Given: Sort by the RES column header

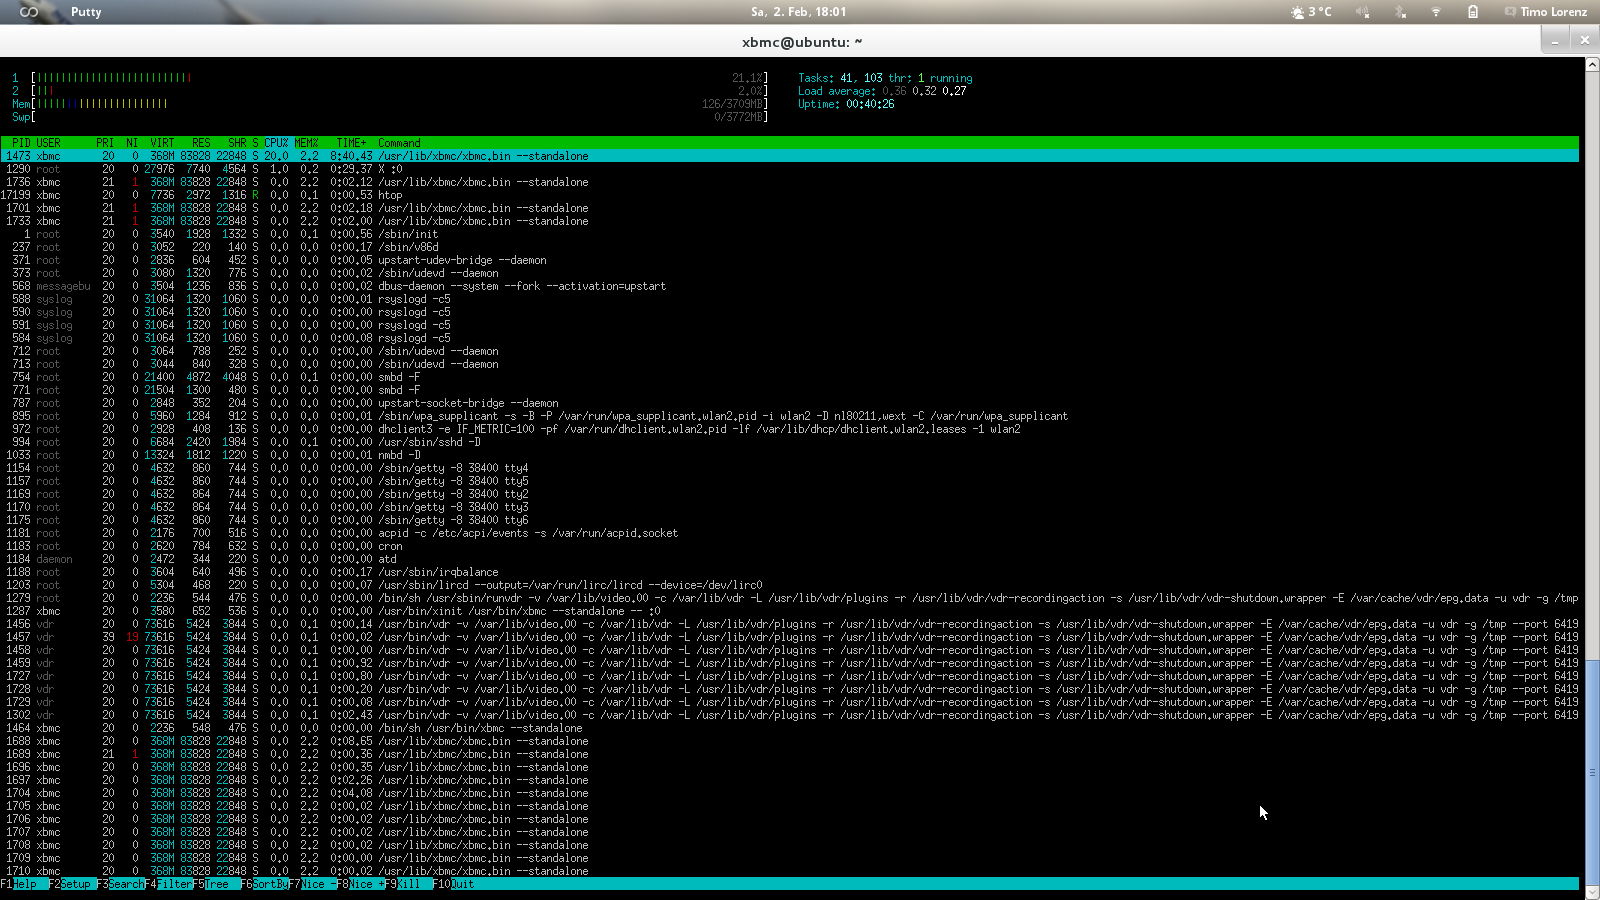Looking at the screenshot, I should (201, 143).
